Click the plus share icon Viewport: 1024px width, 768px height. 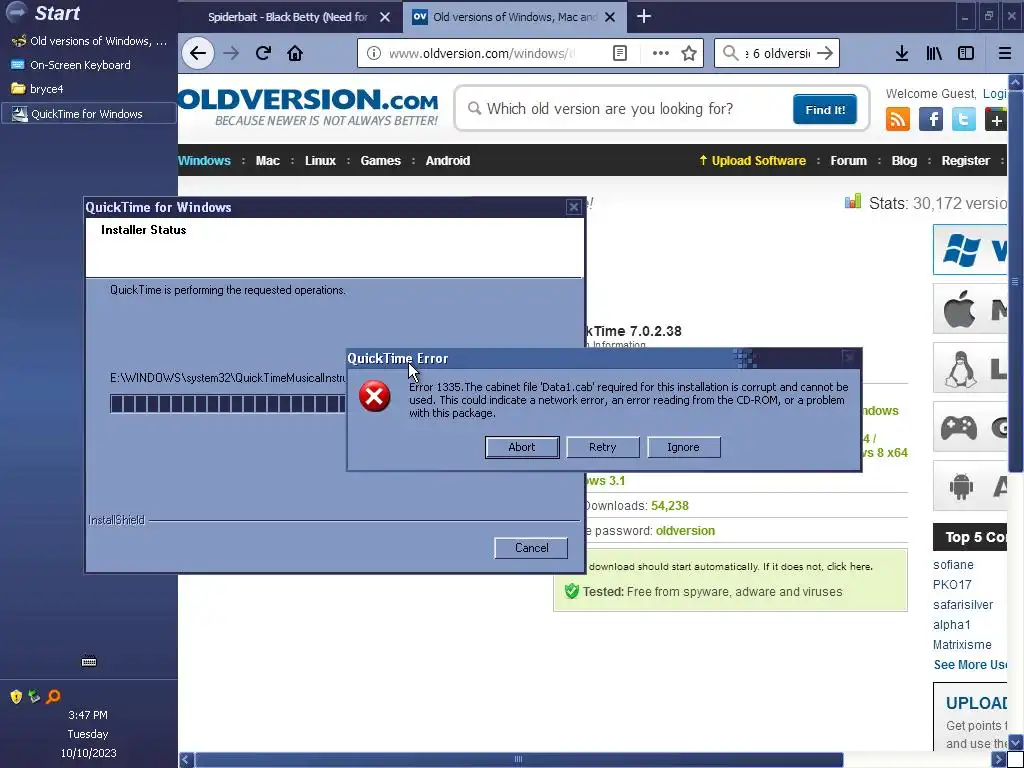click(x=995, y=120)
